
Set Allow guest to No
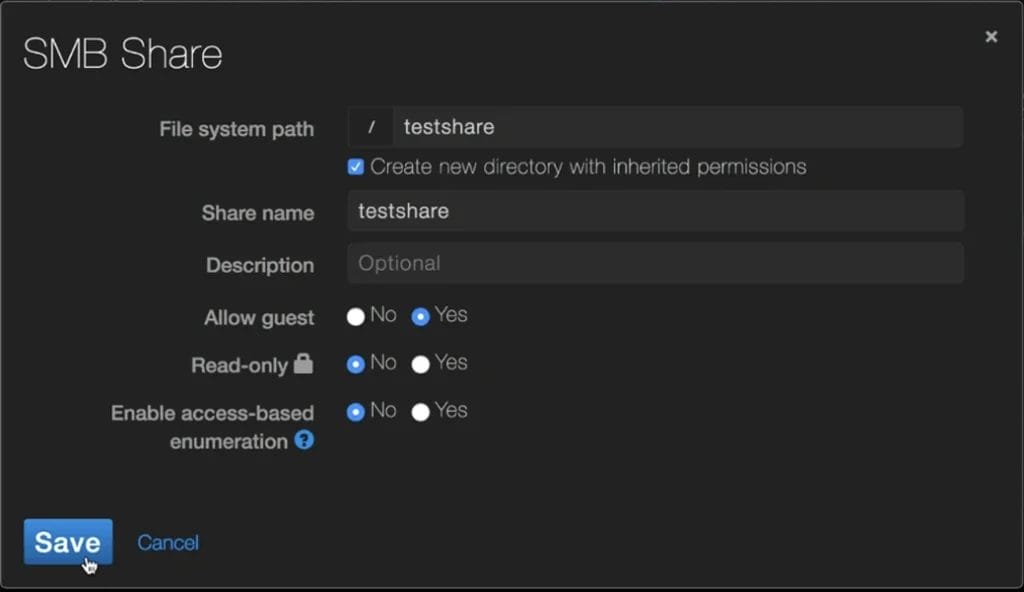coord(356,316)
